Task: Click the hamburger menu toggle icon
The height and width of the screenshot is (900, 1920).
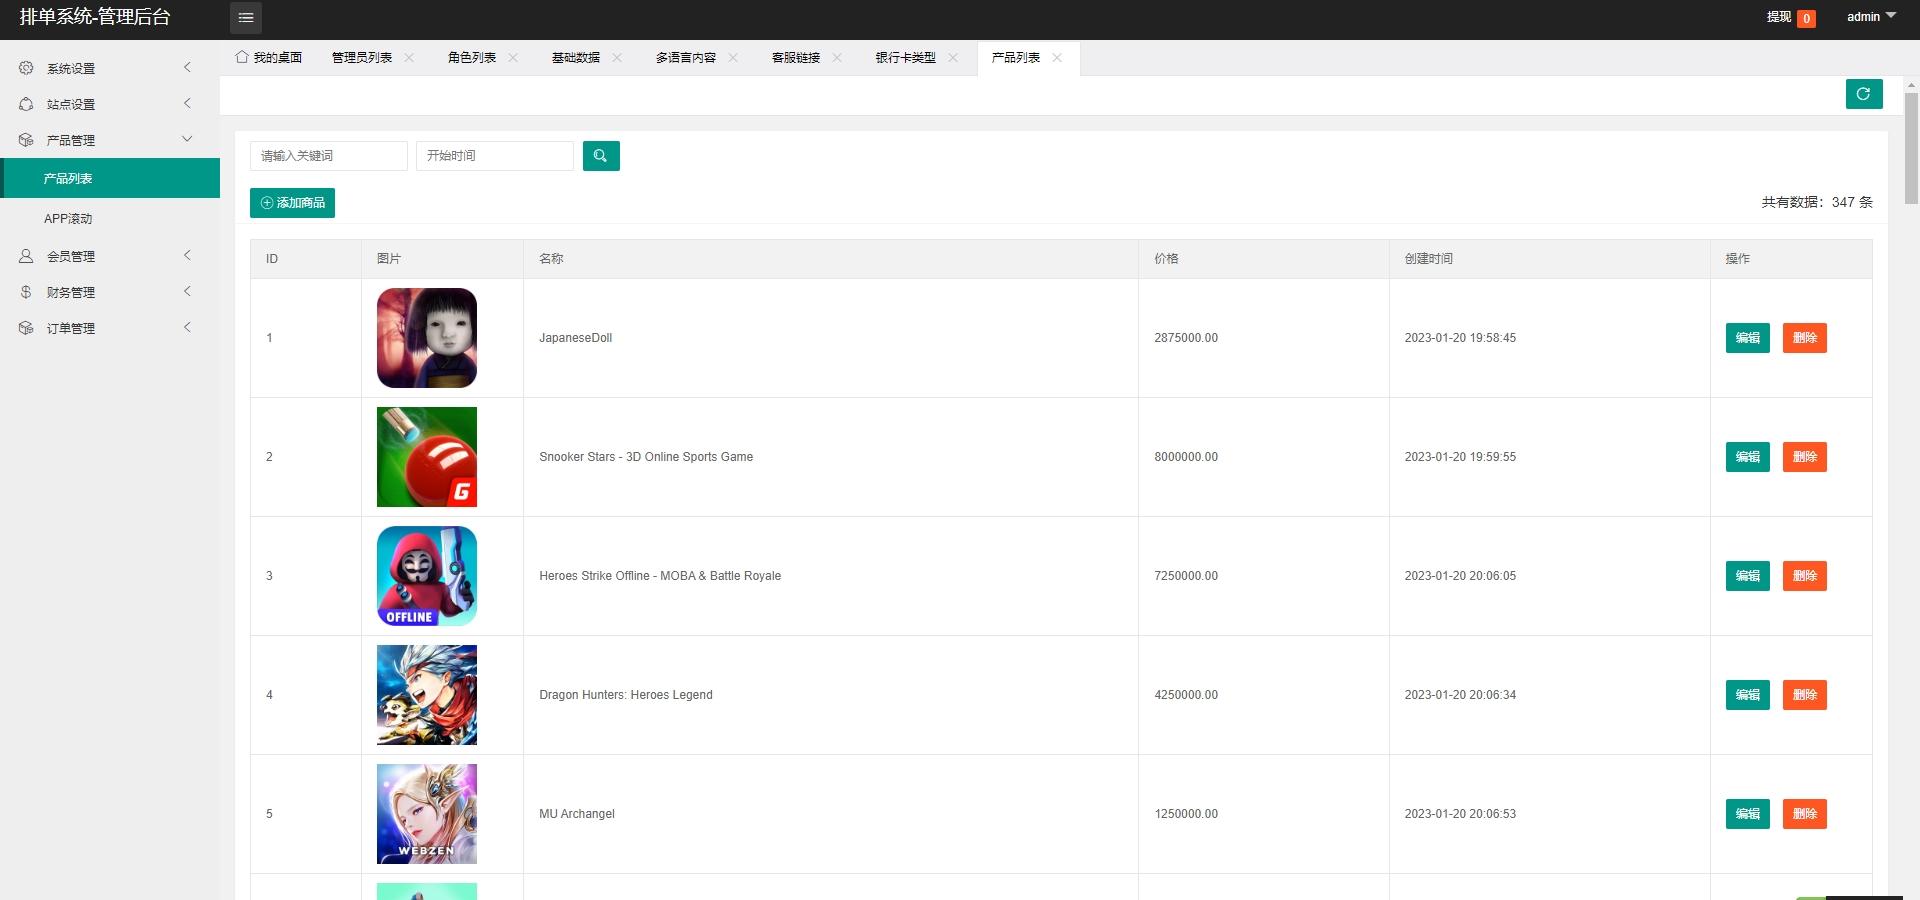Action: coord(246,18)
